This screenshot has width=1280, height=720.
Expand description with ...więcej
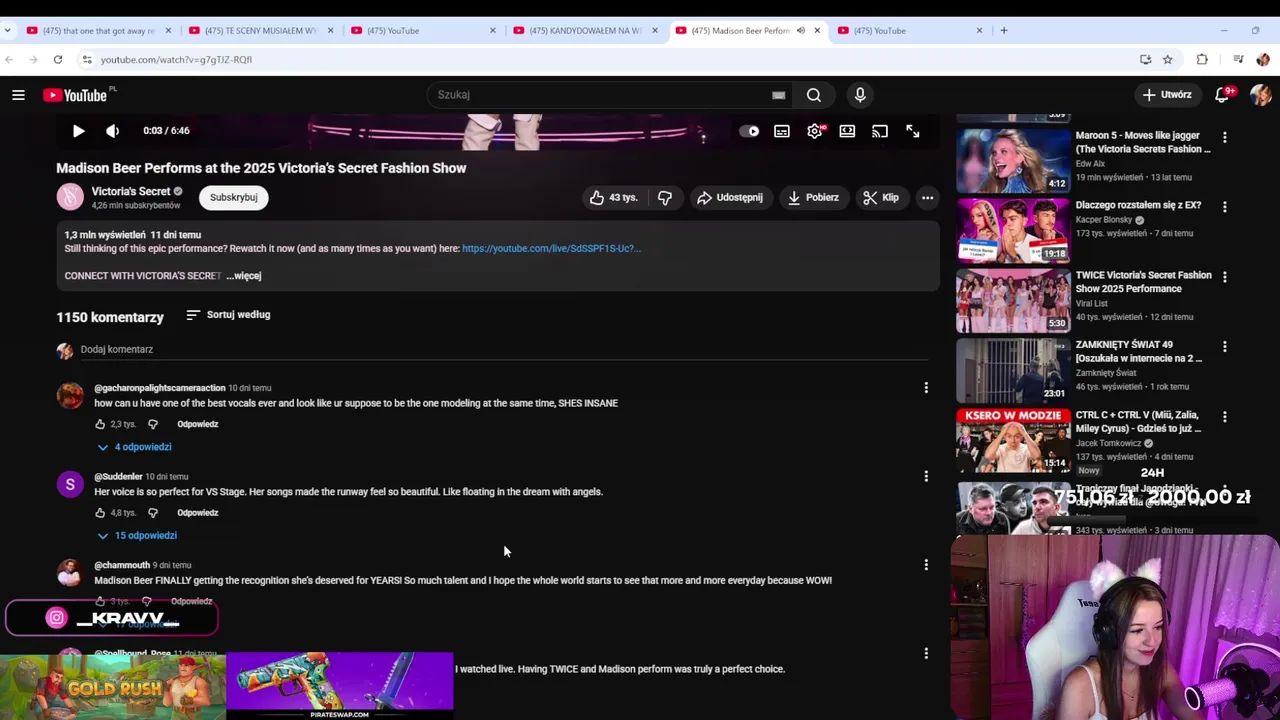point(244,275)
